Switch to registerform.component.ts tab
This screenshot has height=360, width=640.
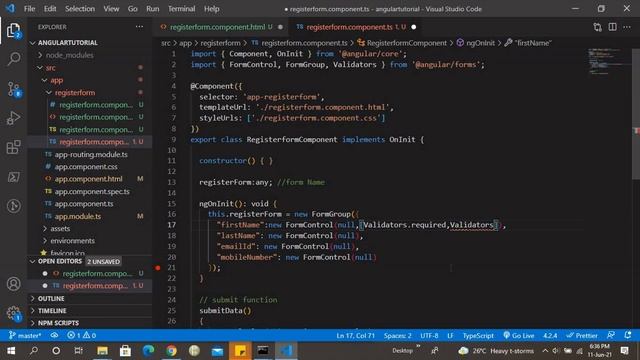pyautogui.click(x=355, y=27)
